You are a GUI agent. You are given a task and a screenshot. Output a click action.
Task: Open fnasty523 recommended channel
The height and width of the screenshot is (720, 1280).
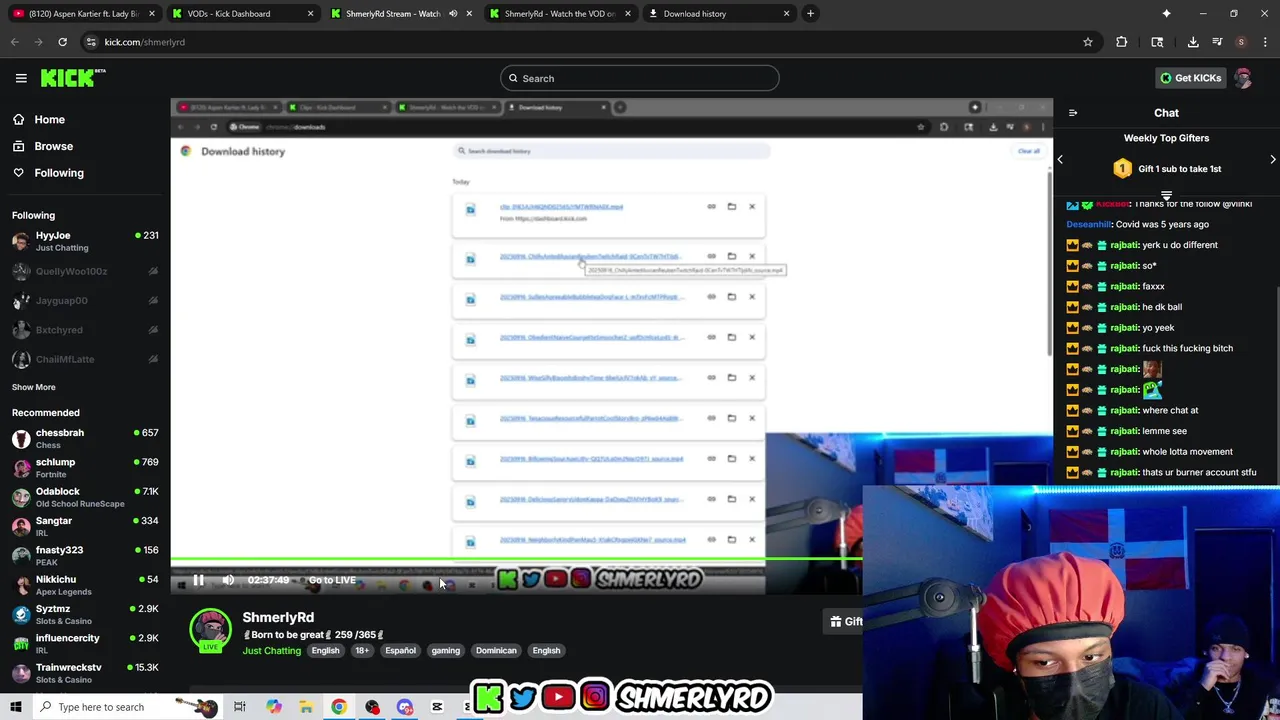(85, 556)
